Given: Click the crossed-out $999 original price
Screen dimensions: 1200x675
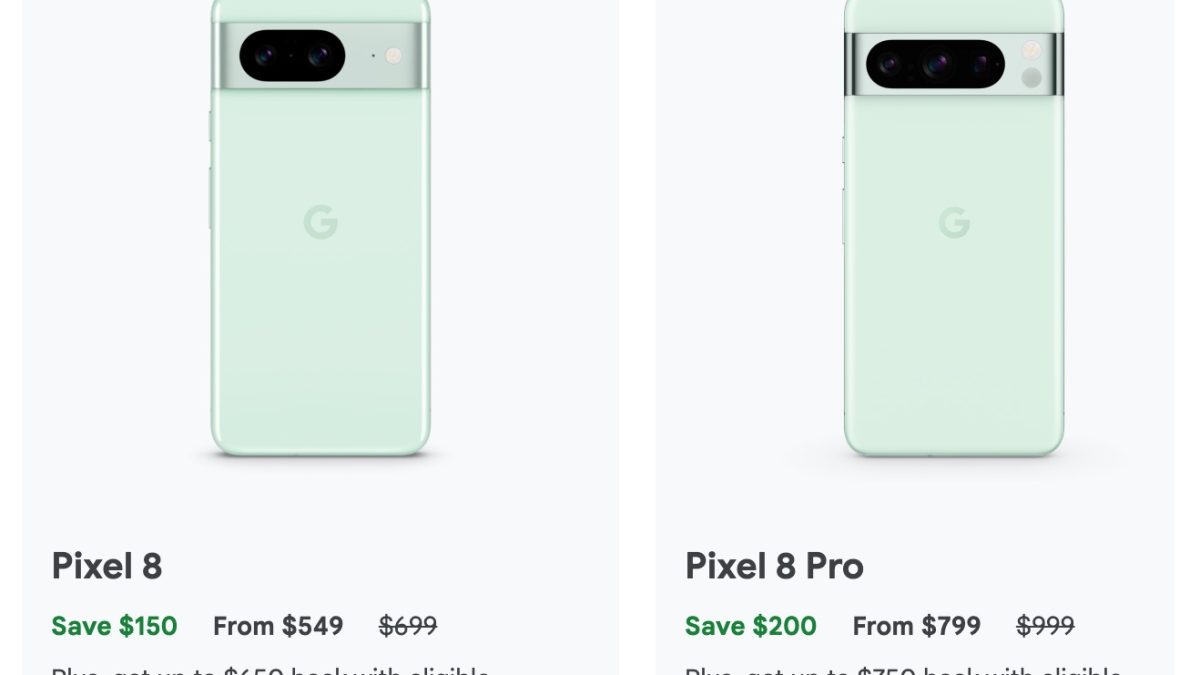Looking at the screenshot, I should 1045,626.
